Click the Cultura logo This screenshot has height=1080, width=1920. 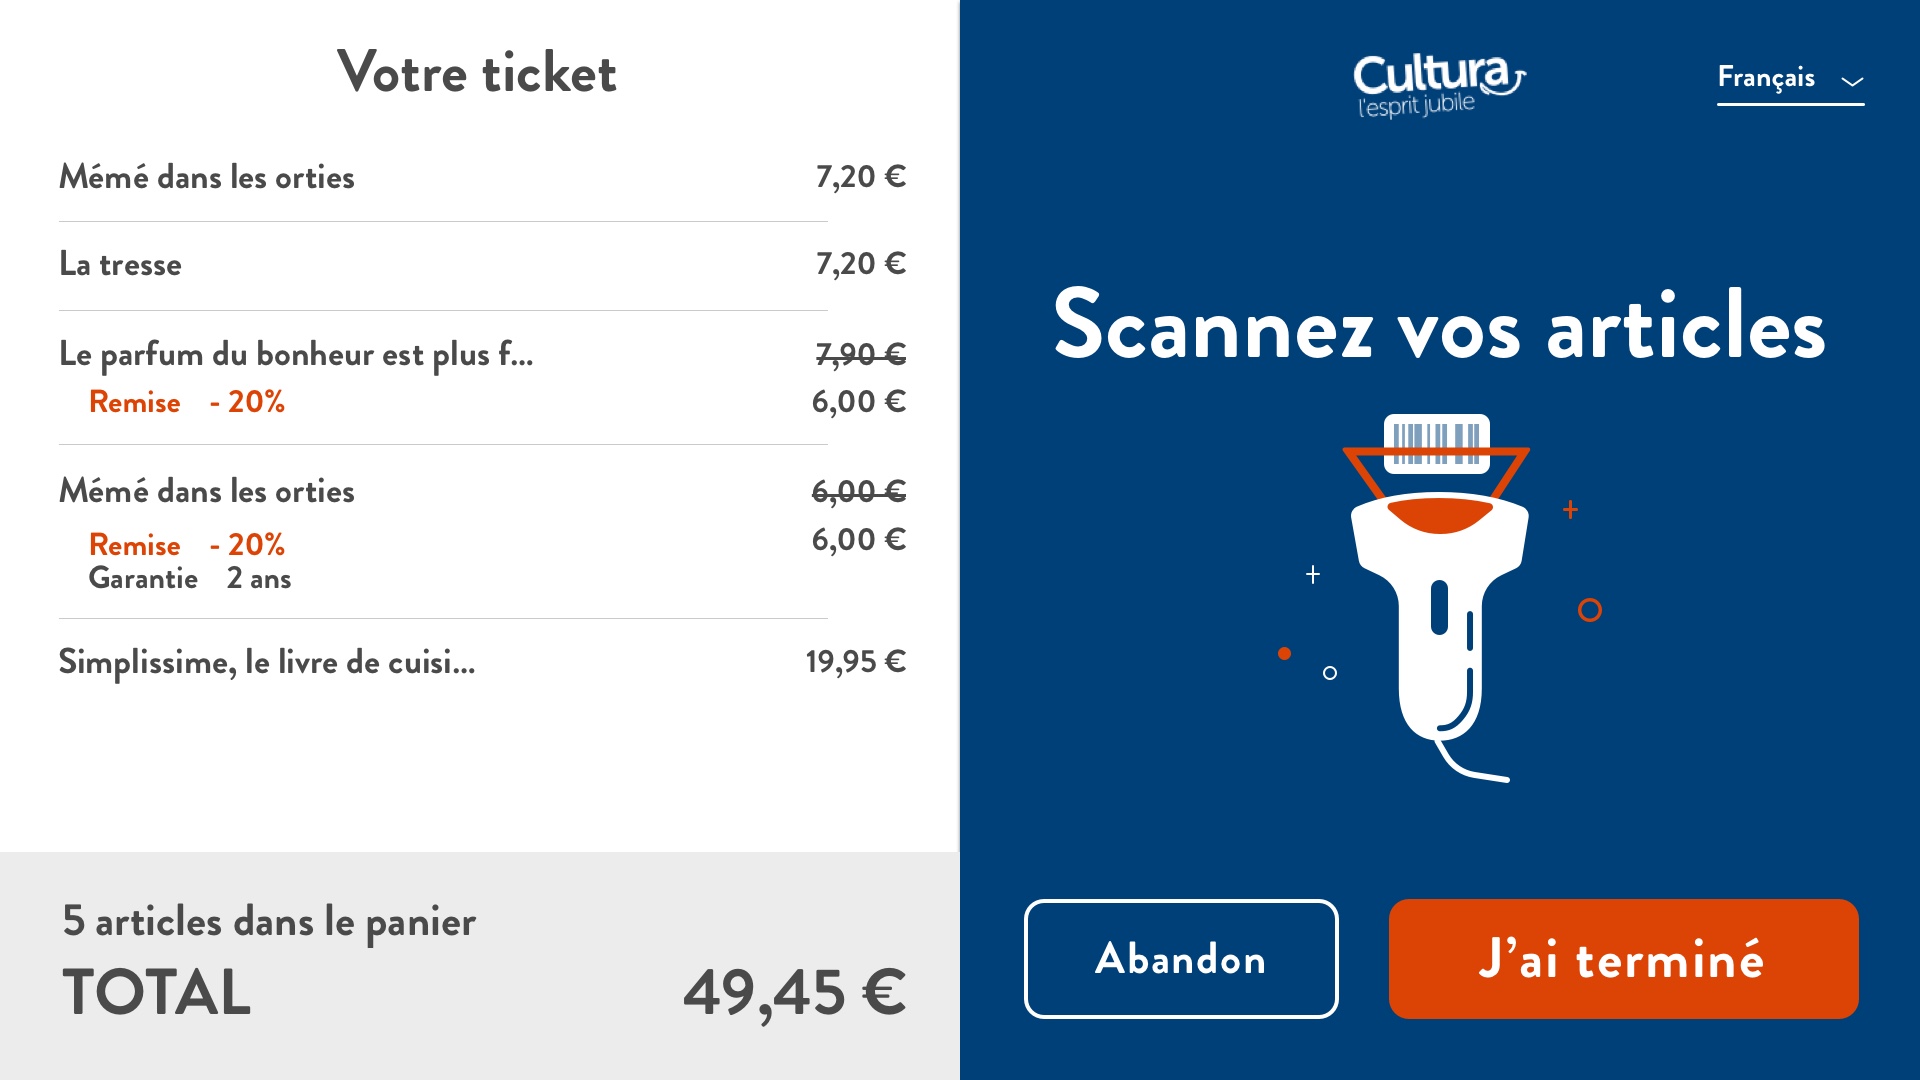pos(1439,86)
